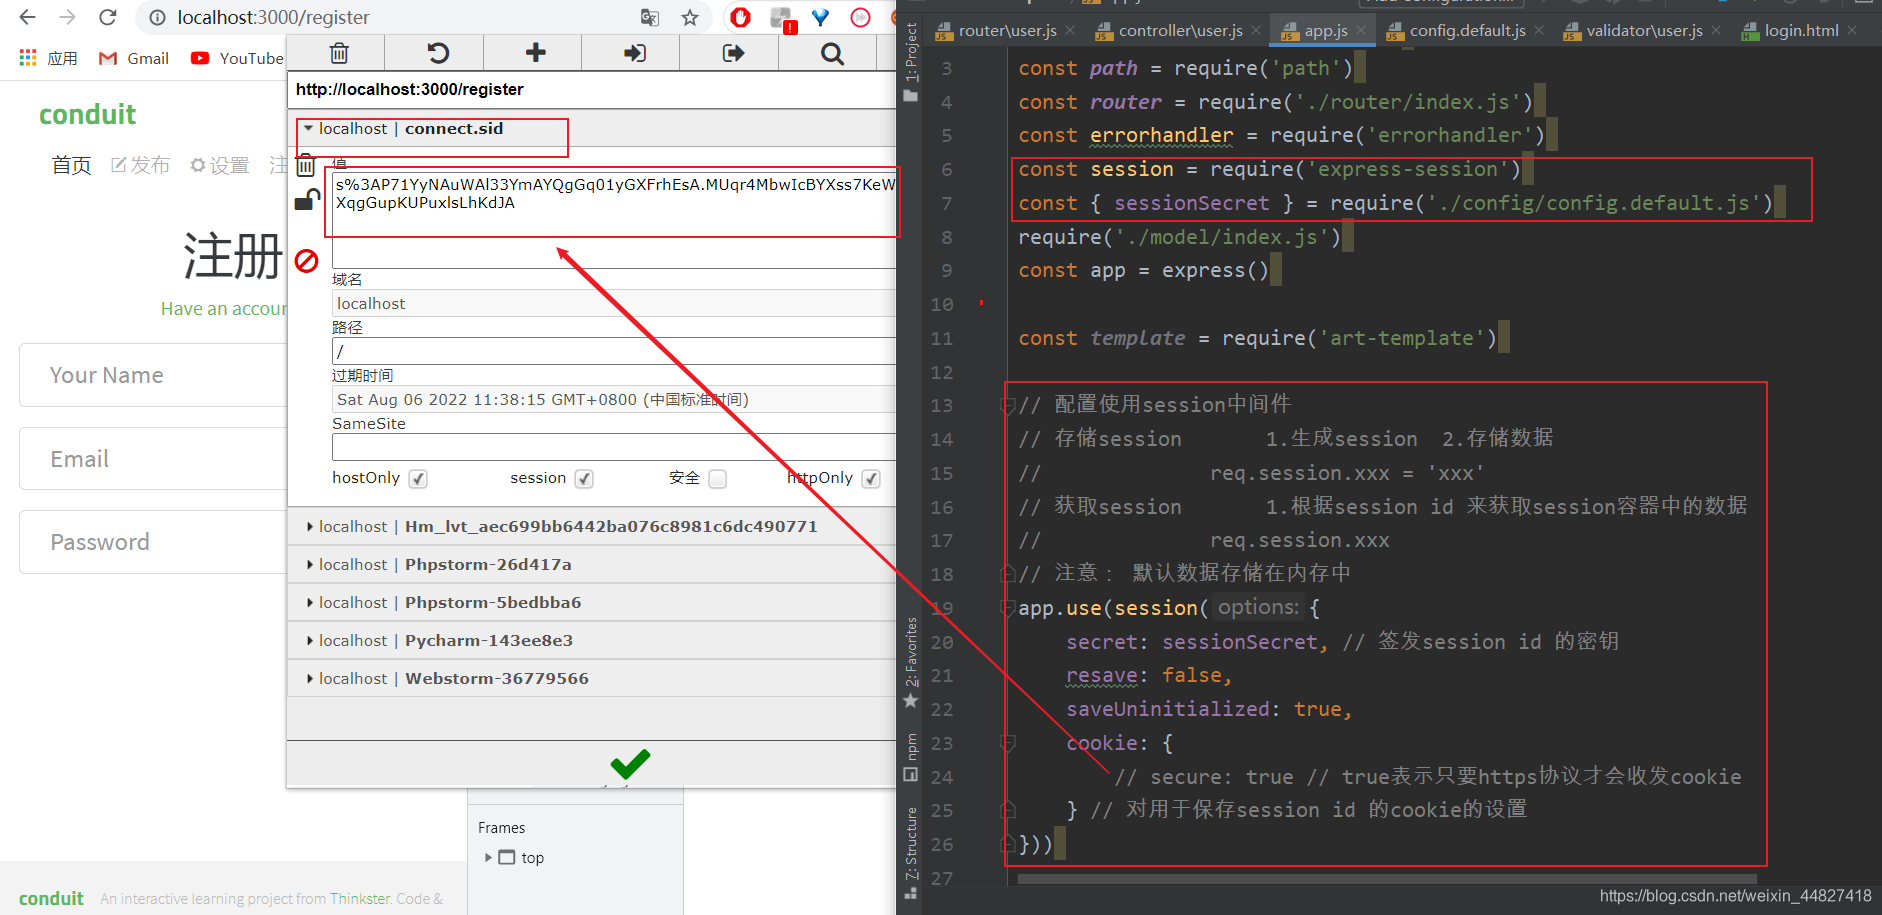Viewport: 1882px width, 915px height.
Task: Click the SameSite field
Action: [614, 447]
